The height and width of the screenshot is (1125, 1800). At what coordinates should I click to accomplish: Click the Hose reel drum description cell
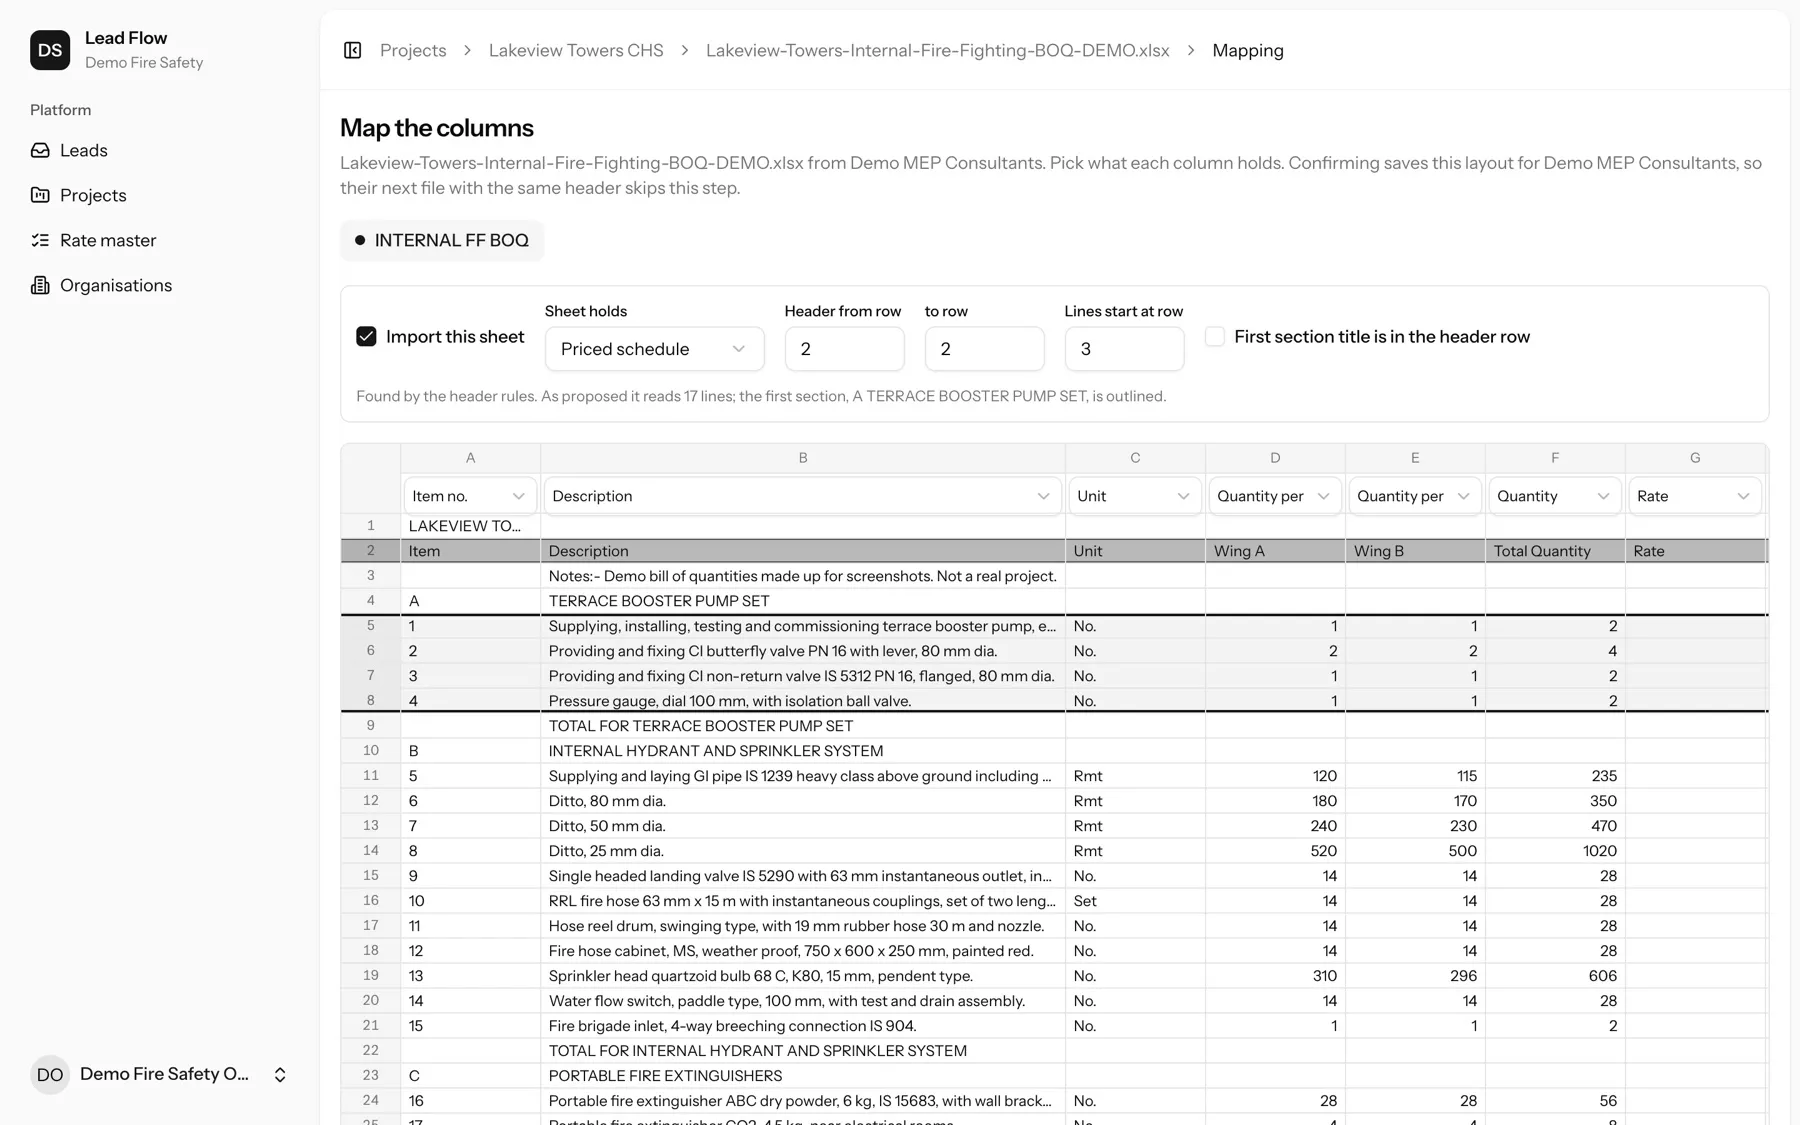802,926
